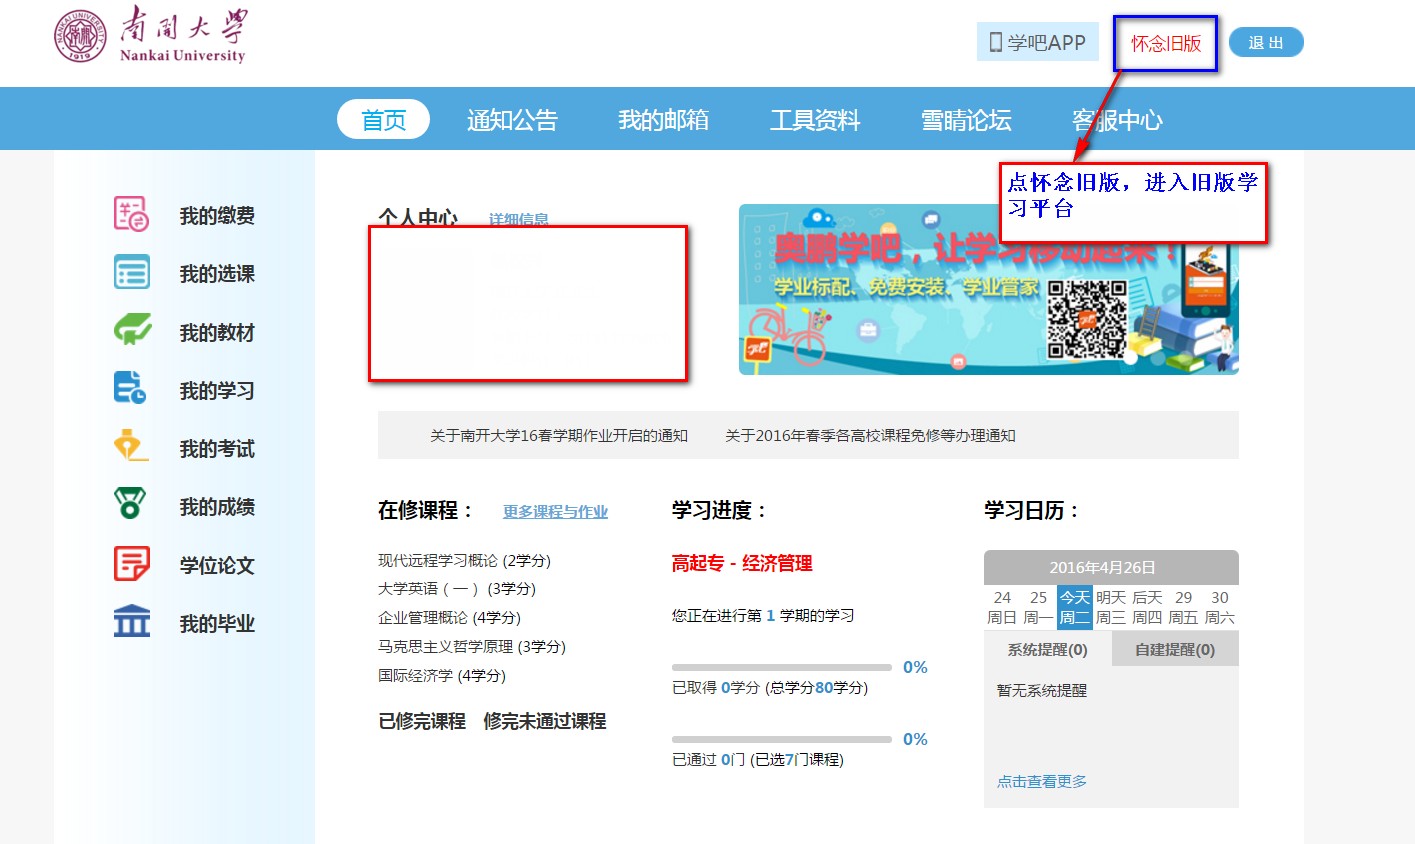Viewport: 1415px width, 844px height.
Task: Click 更多课程与作业 link
Action: (555, 512)
